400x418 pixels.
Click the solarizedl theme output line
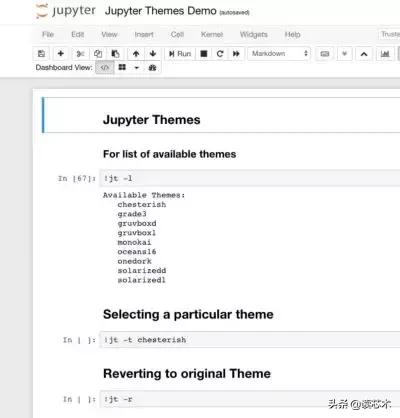[141, 280]
